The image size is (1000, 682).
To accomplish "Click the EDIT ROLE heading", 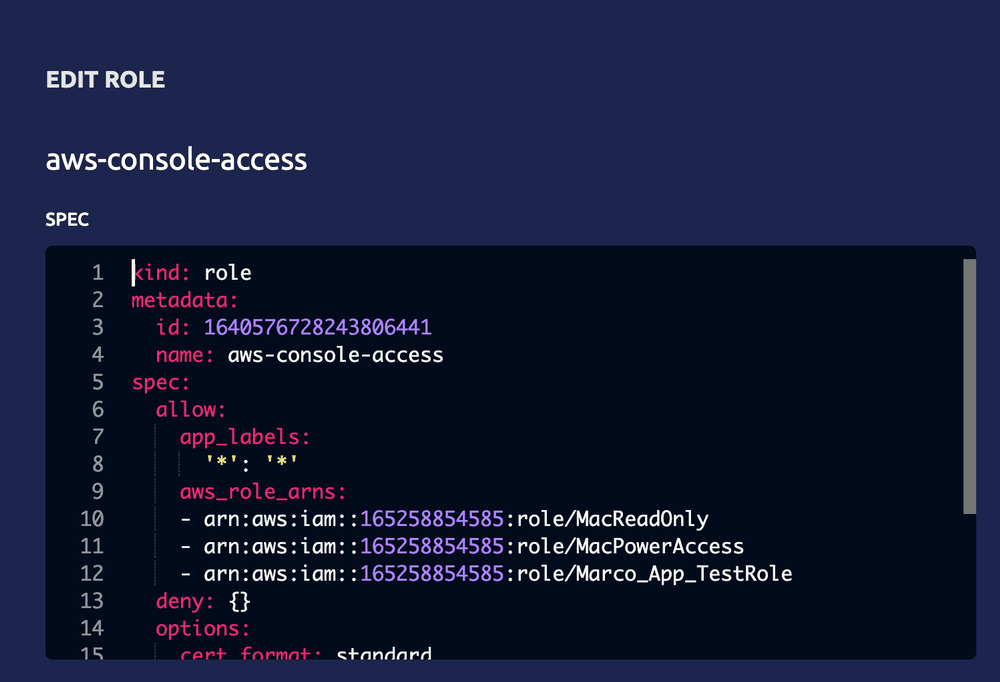I will [x=104, y=79].
